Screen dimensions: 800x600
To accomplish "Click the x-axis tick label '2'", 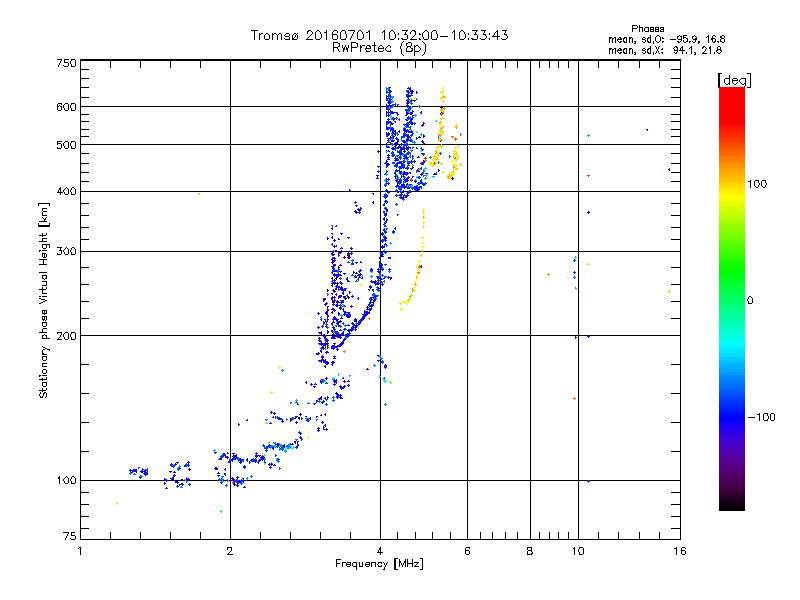I will pos(230,551).
